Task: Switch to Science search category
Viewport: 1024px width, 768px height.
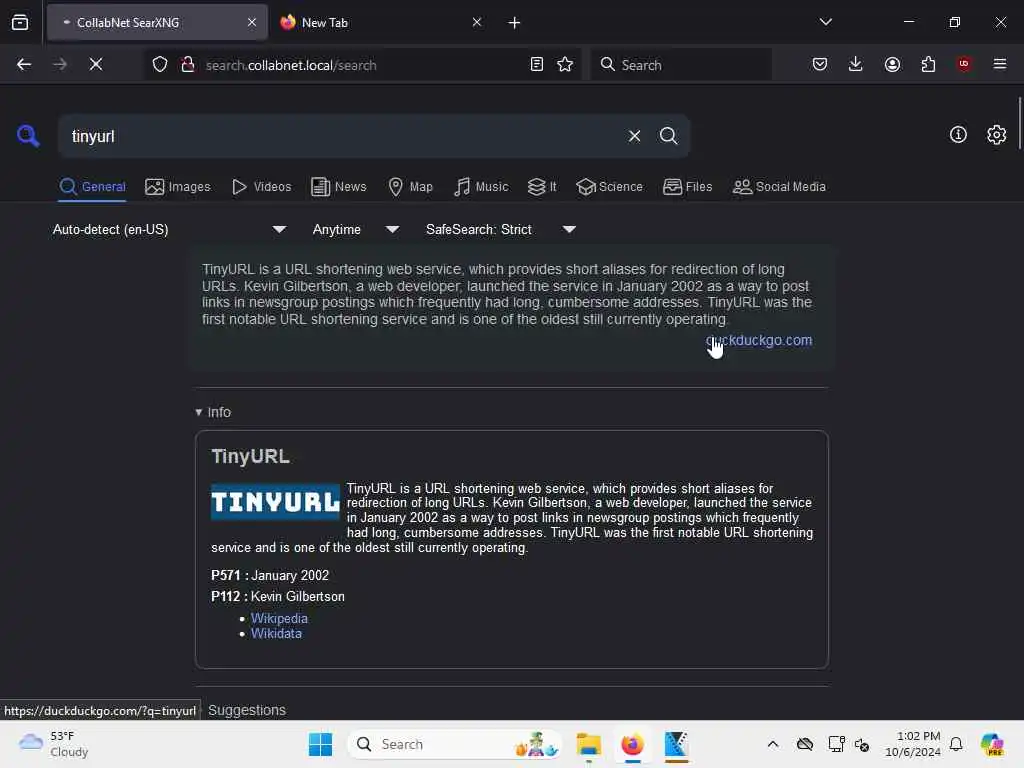Action: click(609, 187)
